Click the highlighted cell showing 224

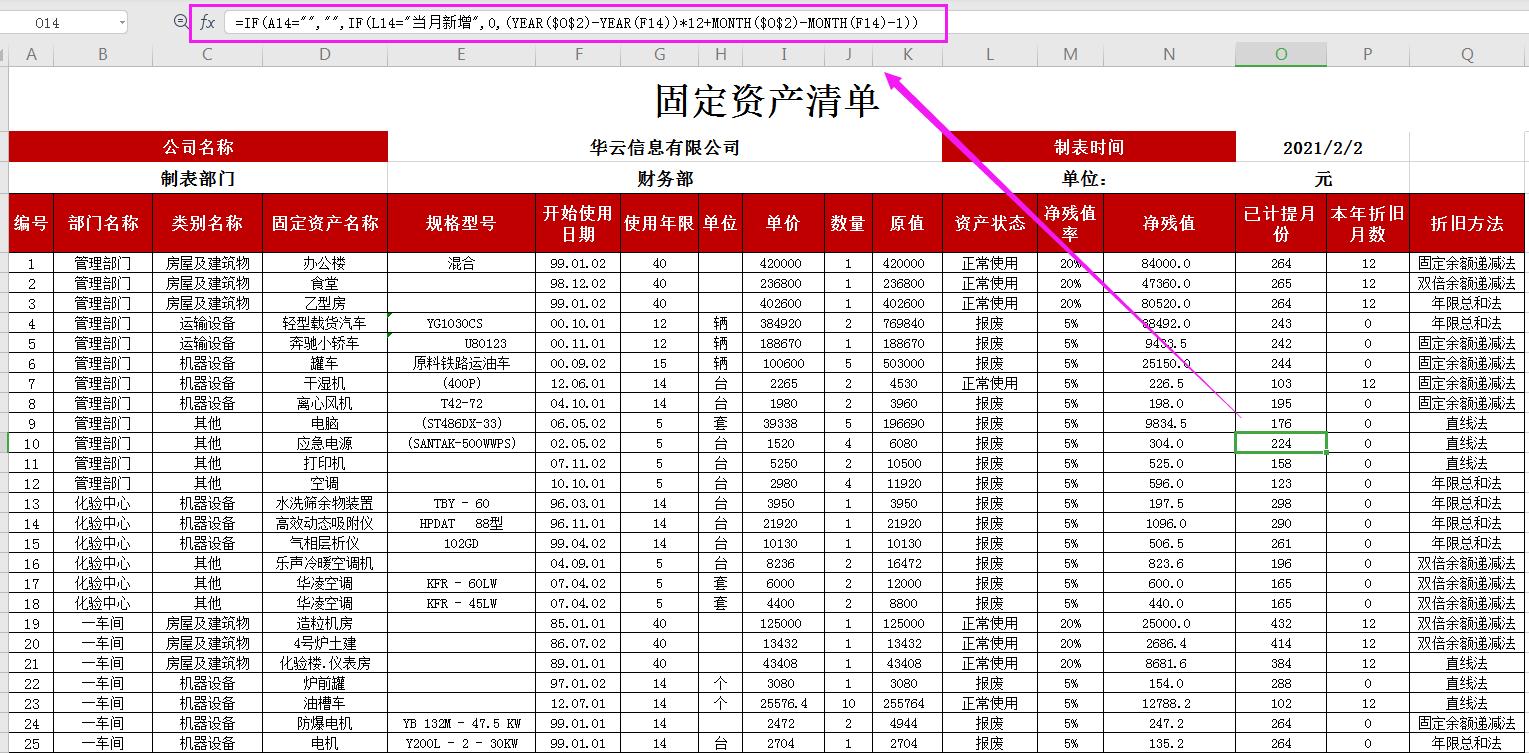pyautogui.click(x=1280, y=443)
